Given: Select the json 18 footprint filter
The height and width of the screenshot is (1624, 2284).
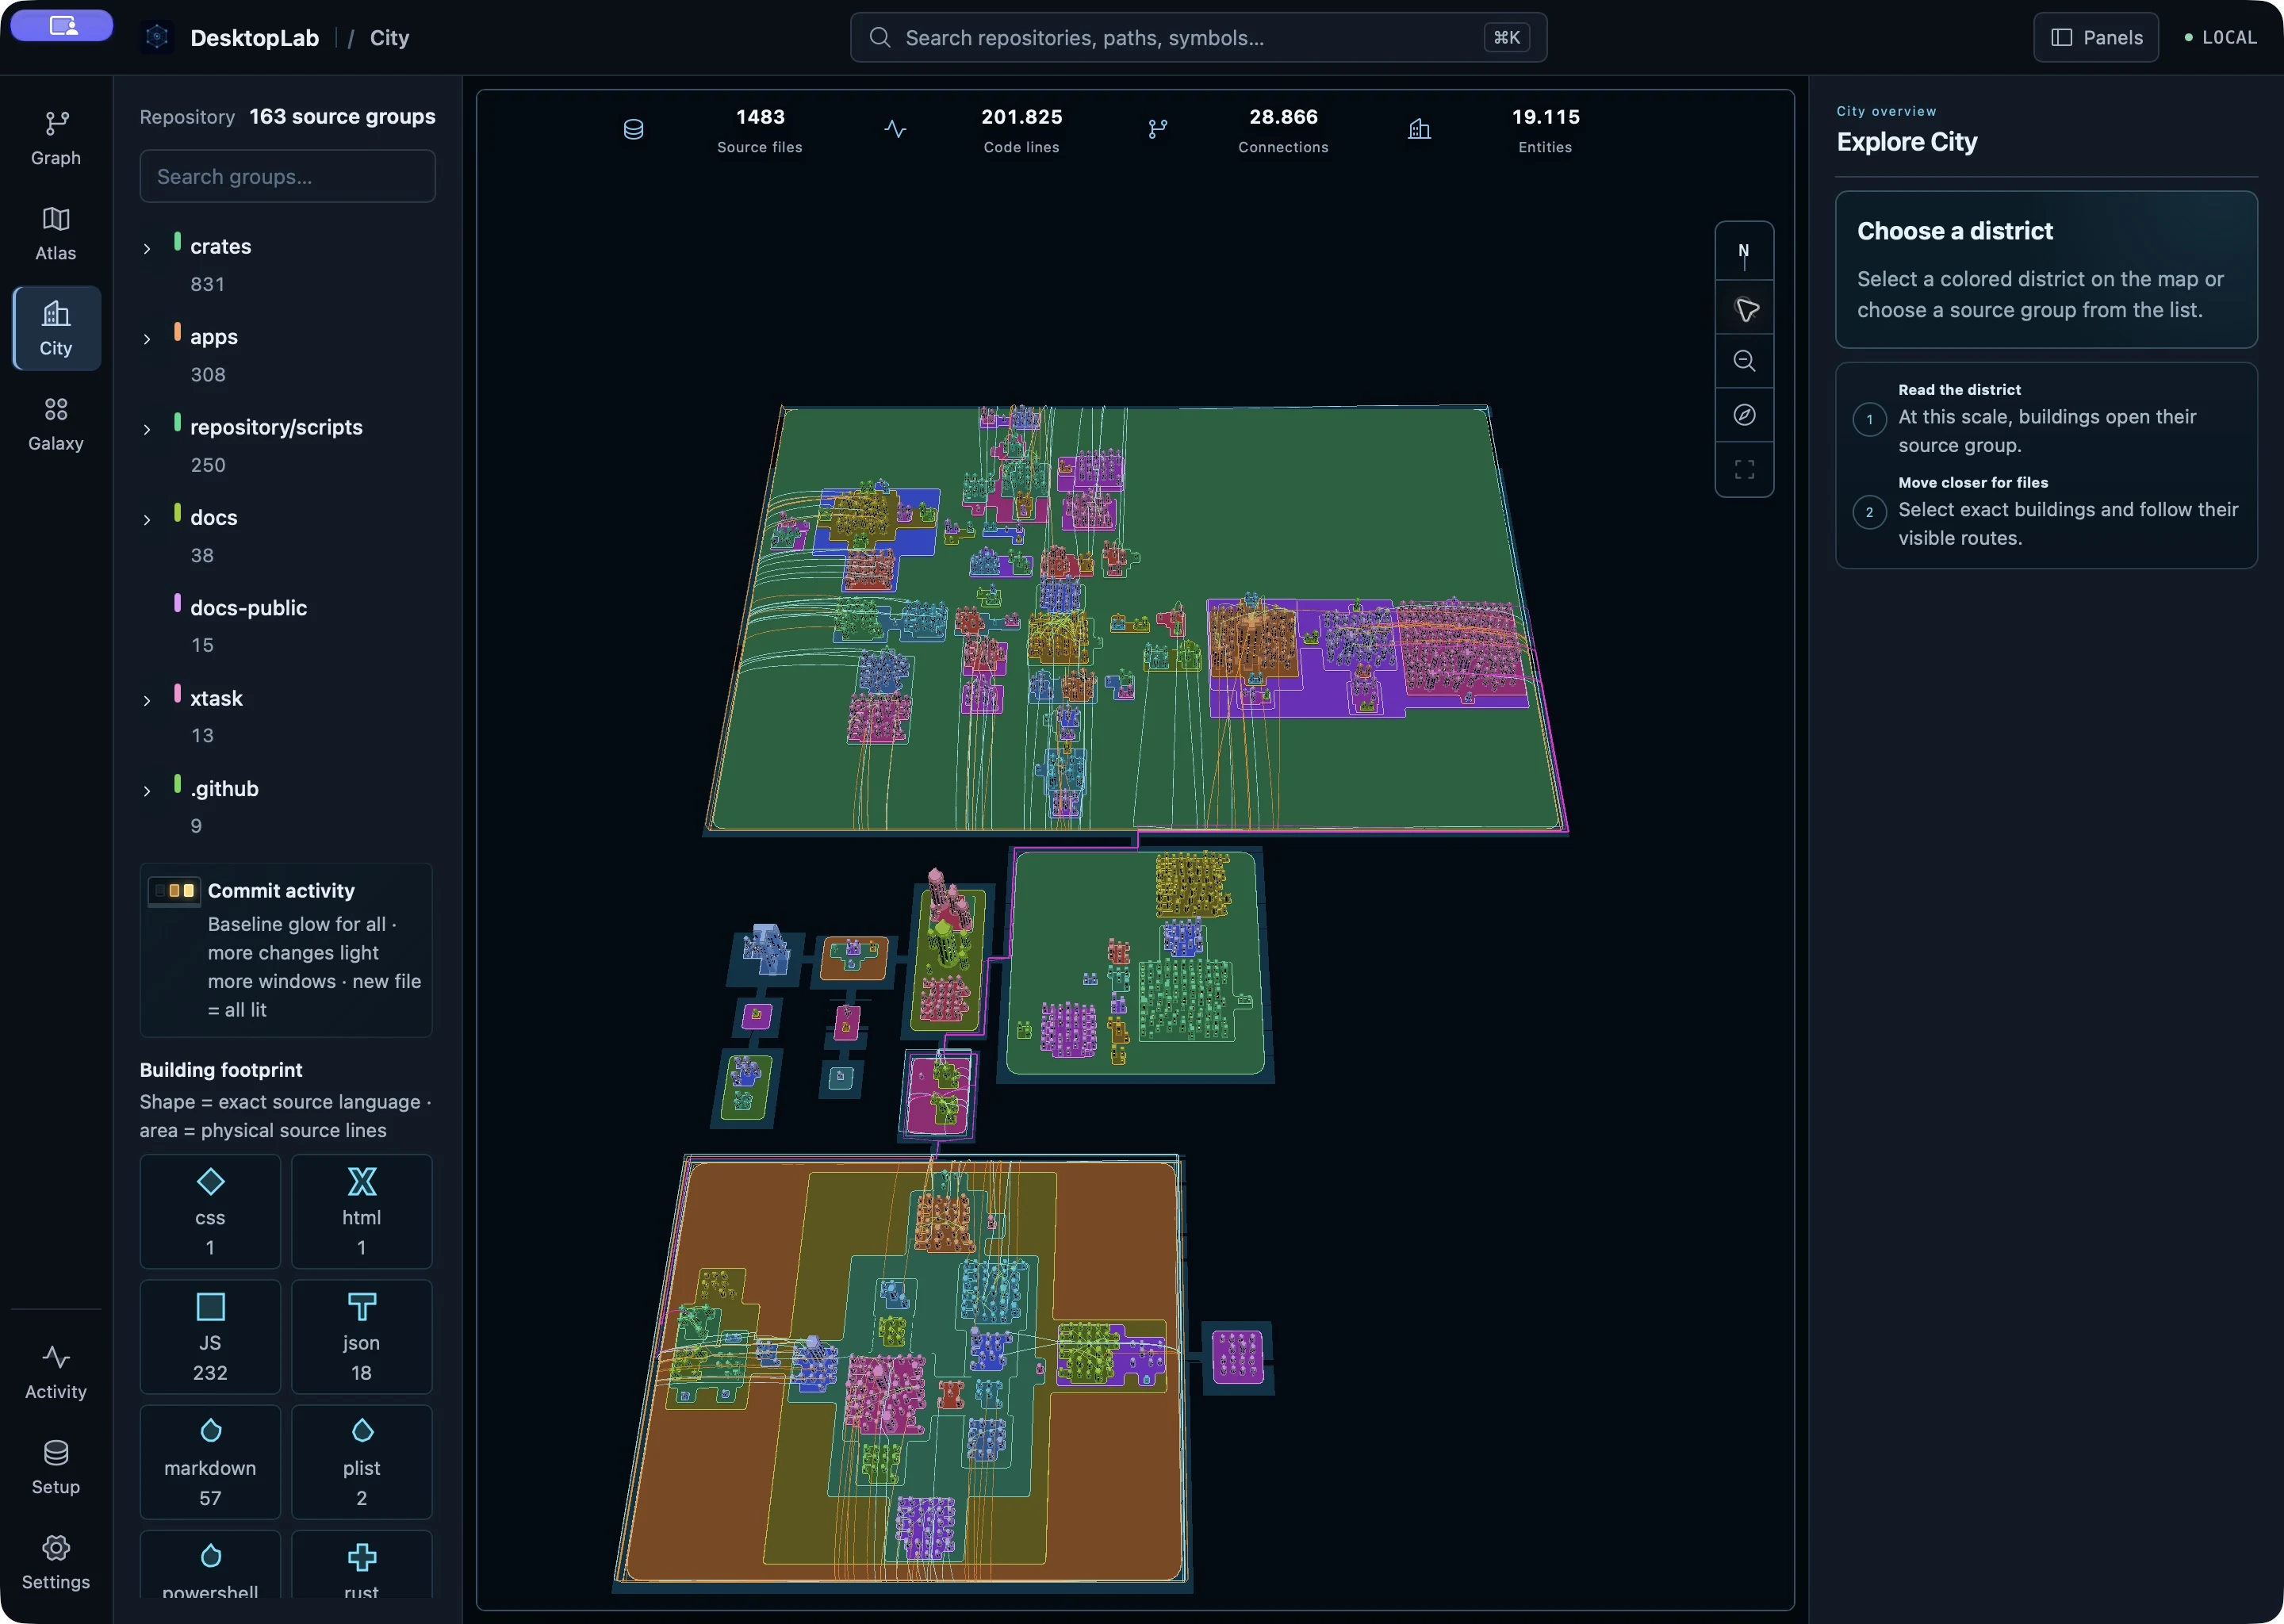Looking at the screenshot, I should [x=362, y=1337].
